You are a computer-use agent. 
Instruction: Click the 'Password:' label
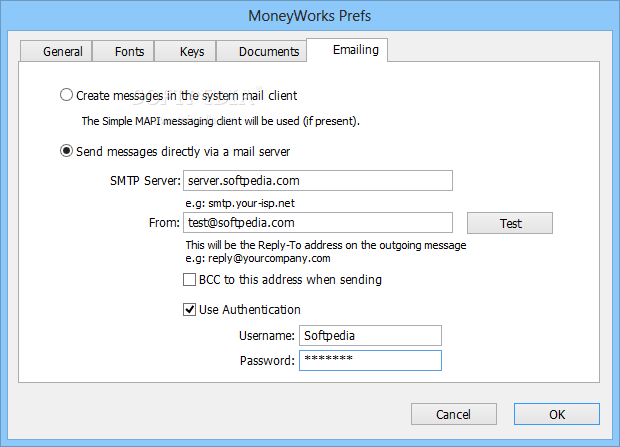point(267,360)
